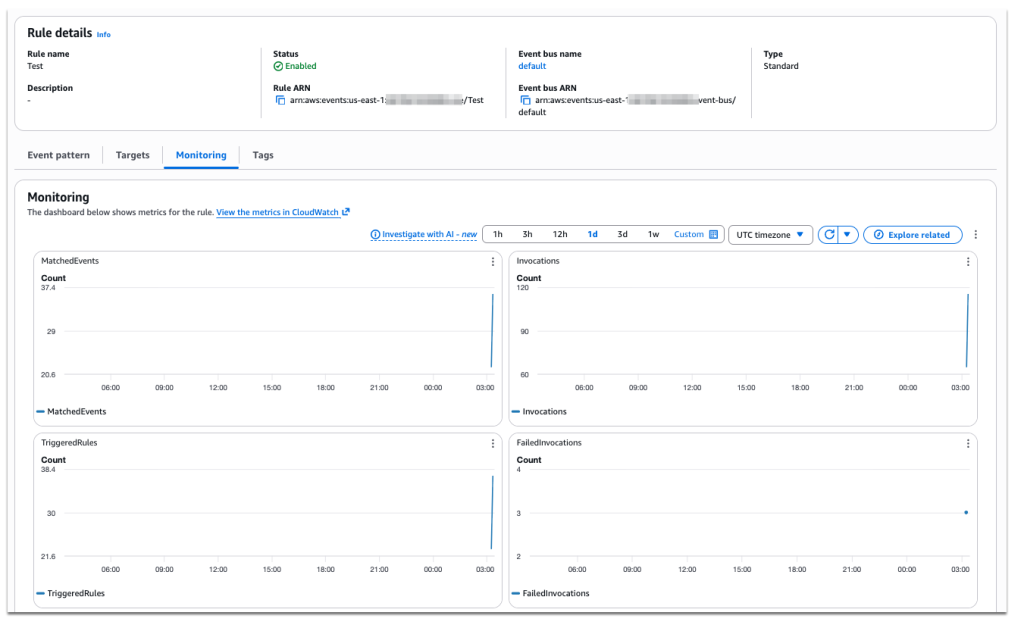Click the refresh dashboard icon
1024x625 pixels.
point(828,235)
